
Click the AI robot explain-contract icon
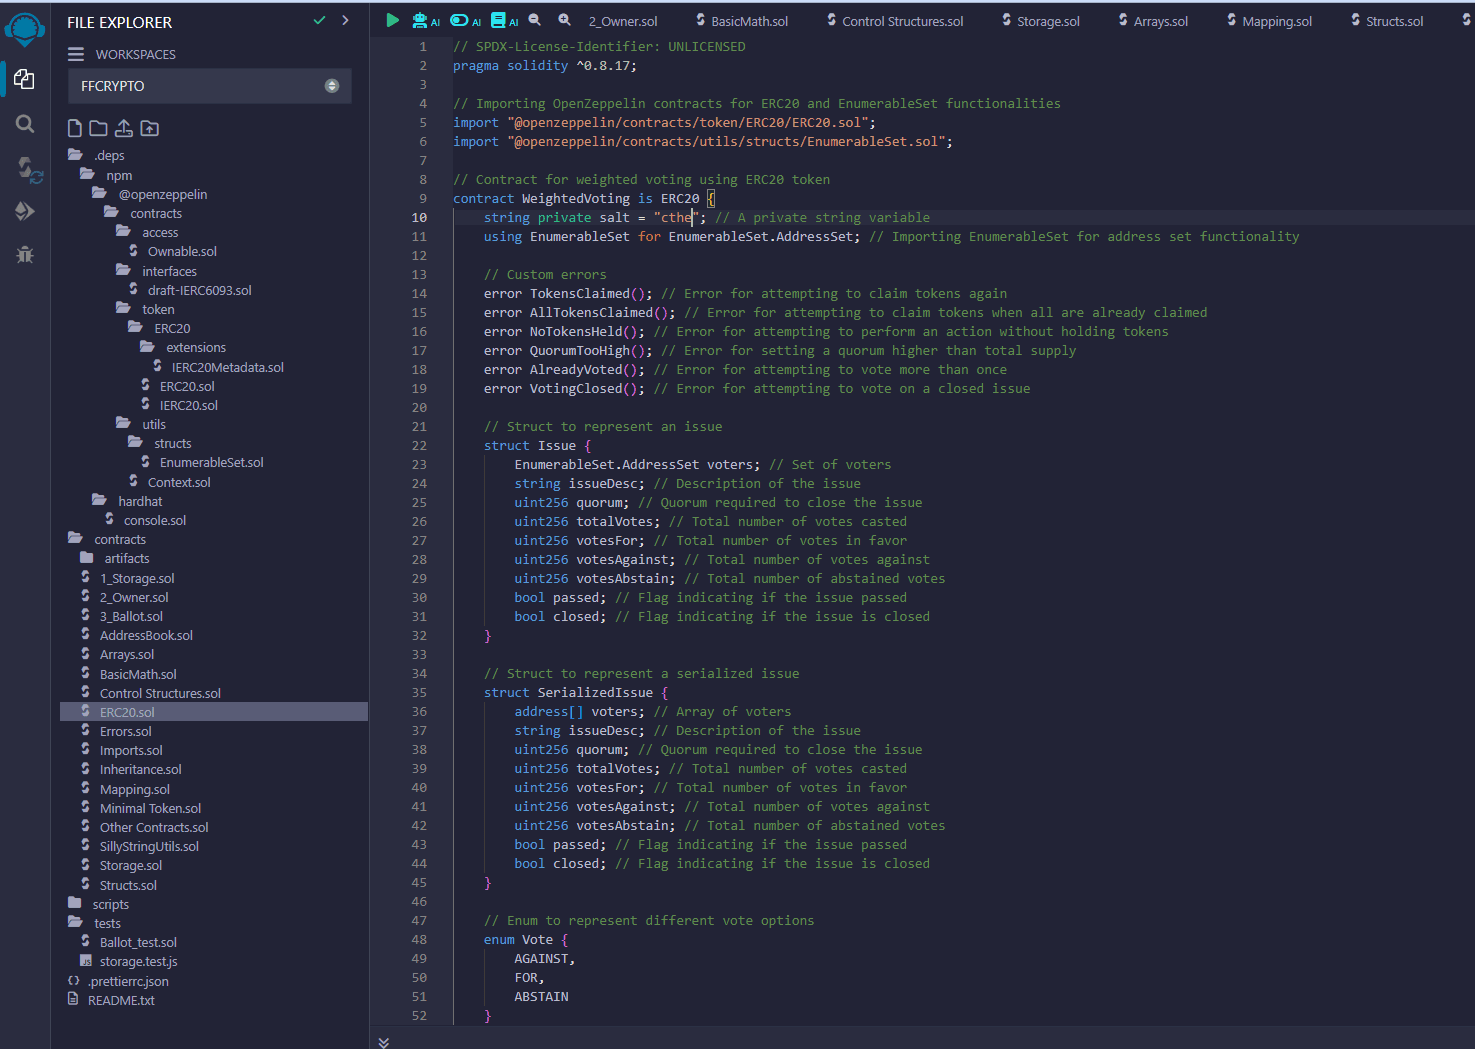click(426, 20)
